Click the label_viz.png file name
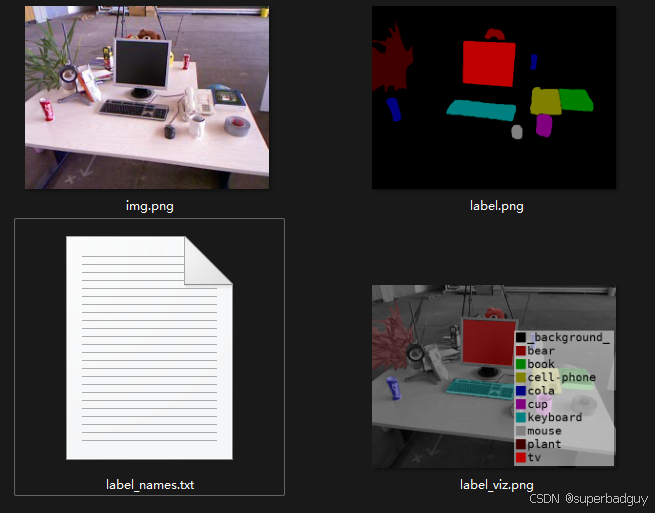655x513 pixels. 496,485
